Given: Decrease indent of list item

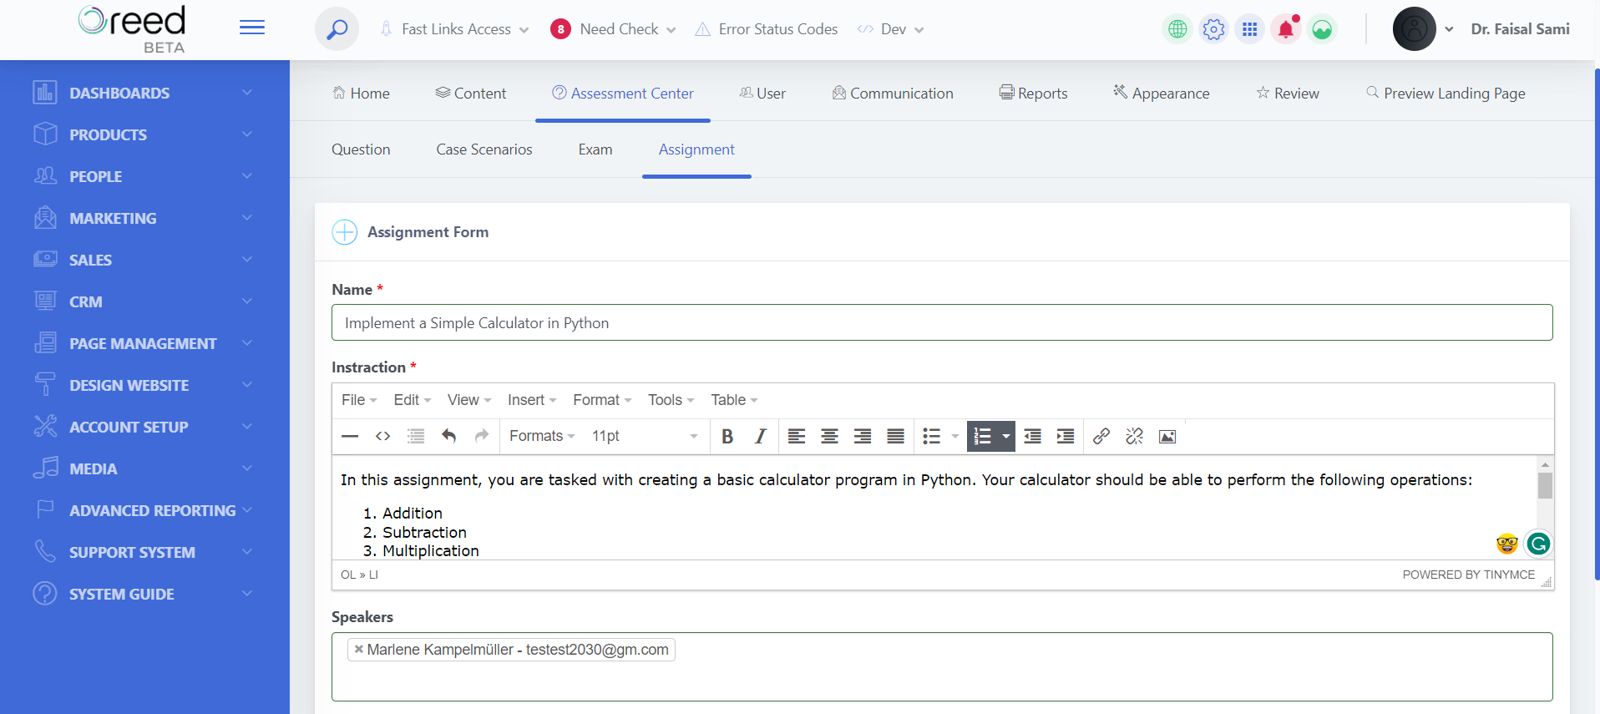Looking at the screenshot, I should tap(1032, 436).
